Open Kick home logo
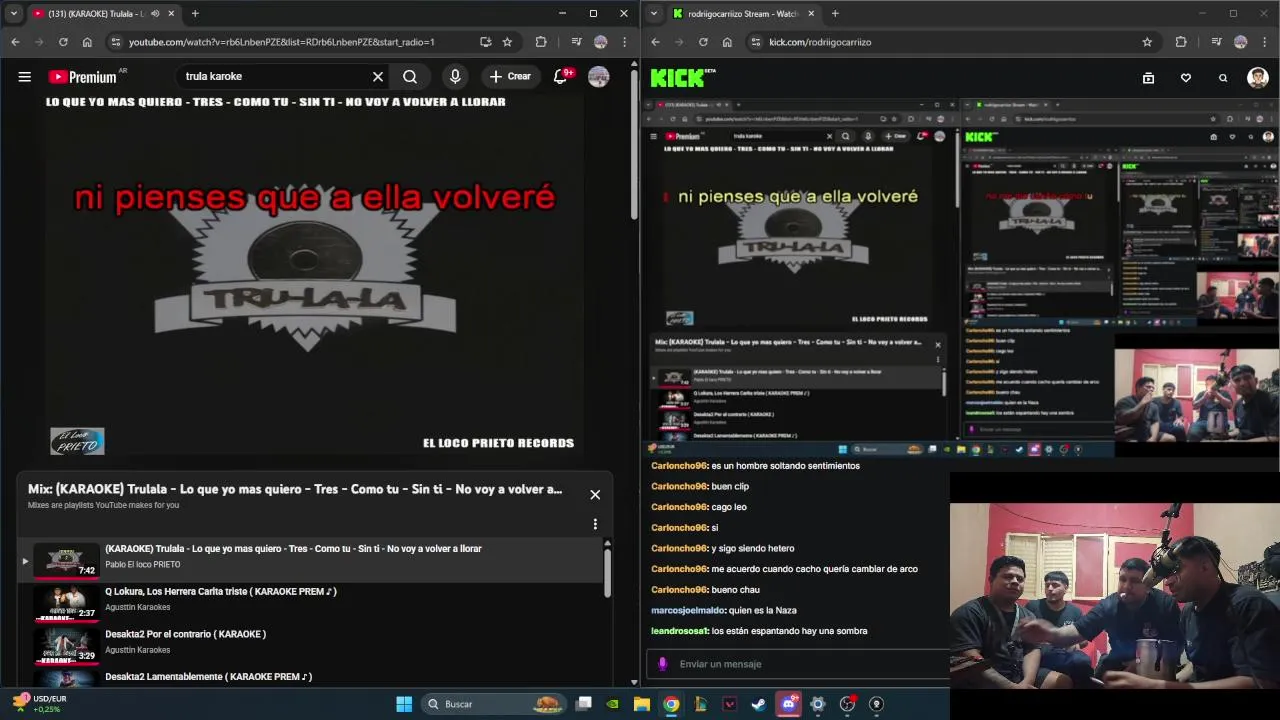This screenshot has width=1280, height=720. click(683, 77)
